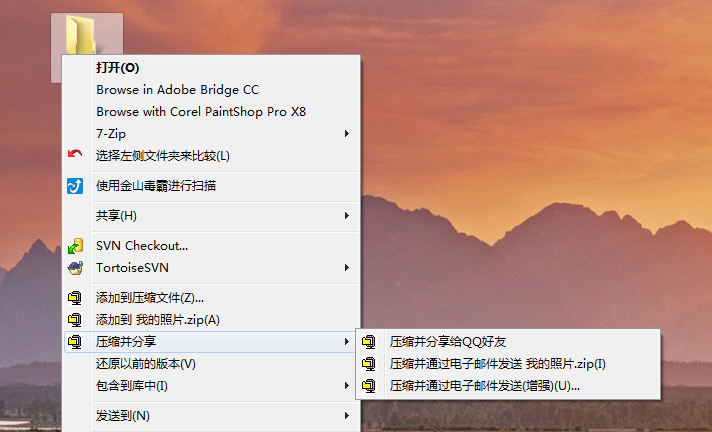Choose 打开(O) from the context menu
The image size is (712, 432).
pos(117,68)
